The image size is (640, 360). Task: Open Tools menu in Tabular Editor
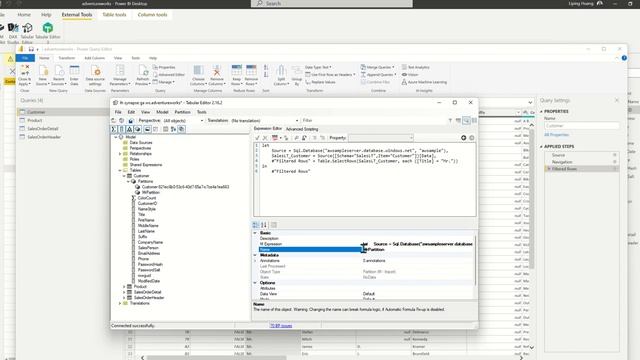(202, 112)
